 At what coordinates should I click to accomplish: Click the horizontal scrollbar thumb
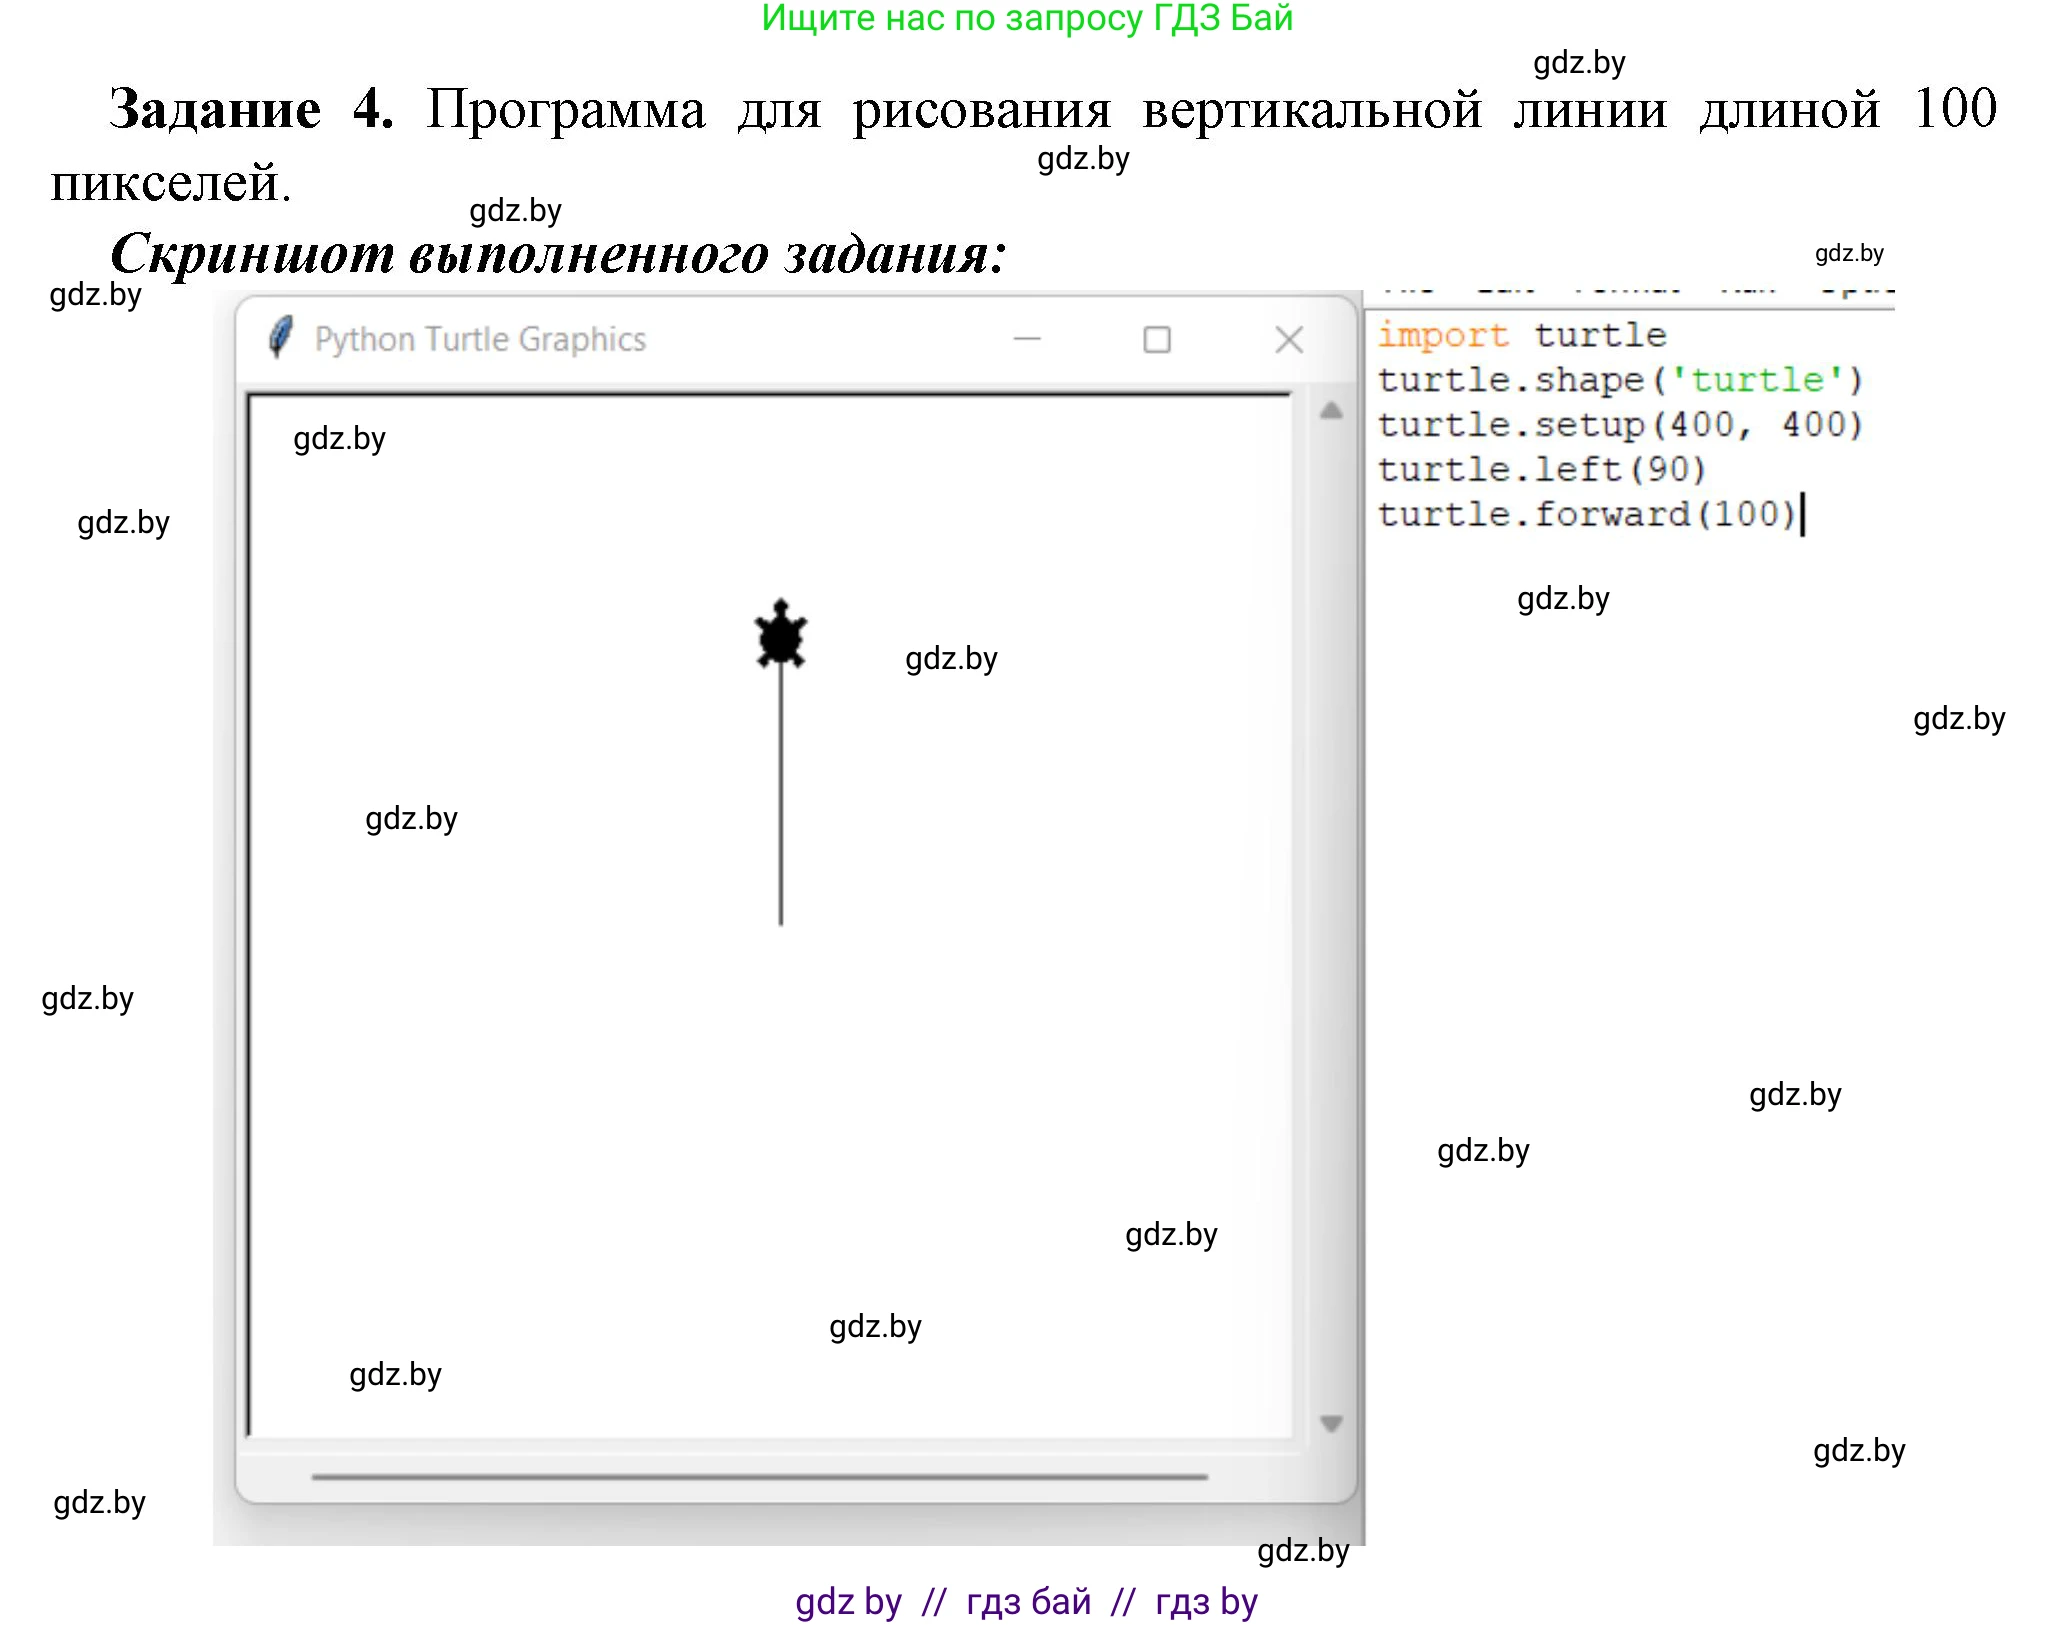point(758,1476)
